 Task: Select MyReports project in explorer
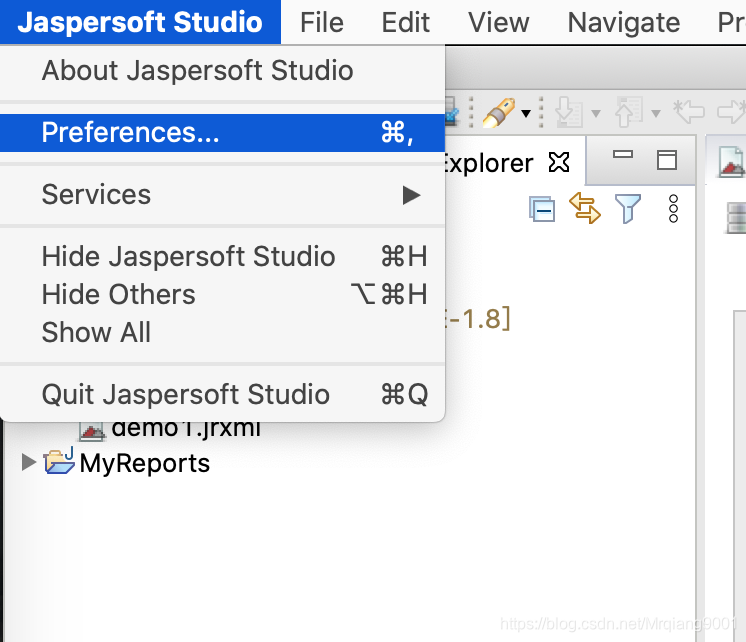click(x=145, y=464)
